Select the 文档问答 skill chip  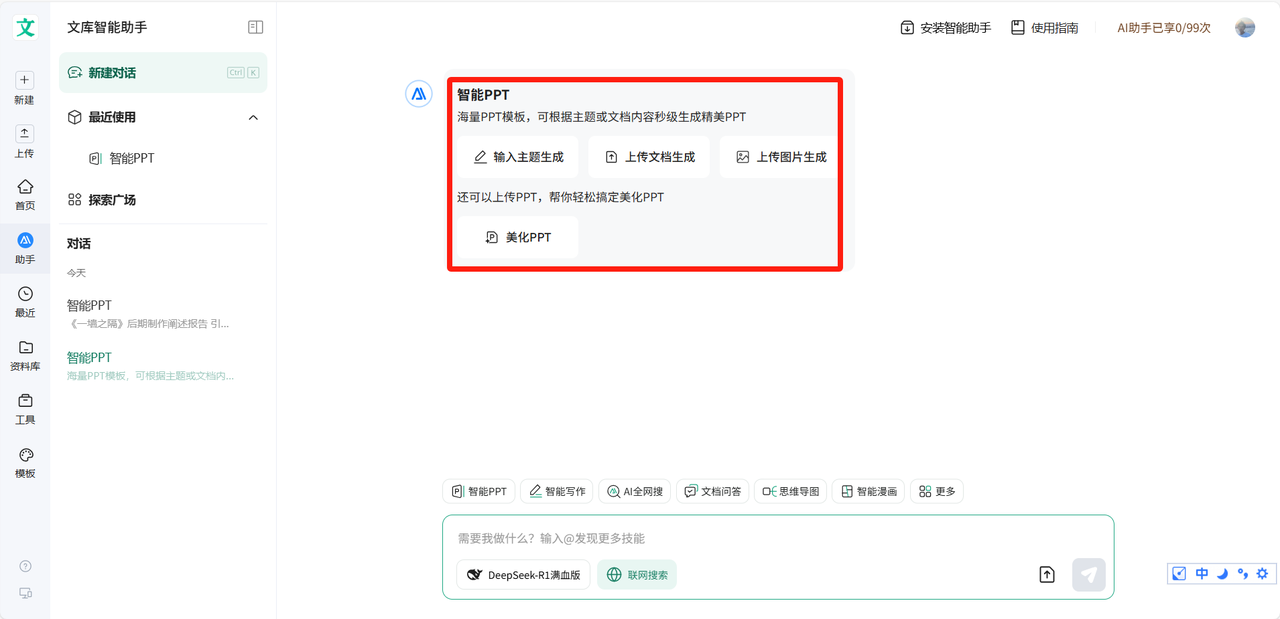712,491
